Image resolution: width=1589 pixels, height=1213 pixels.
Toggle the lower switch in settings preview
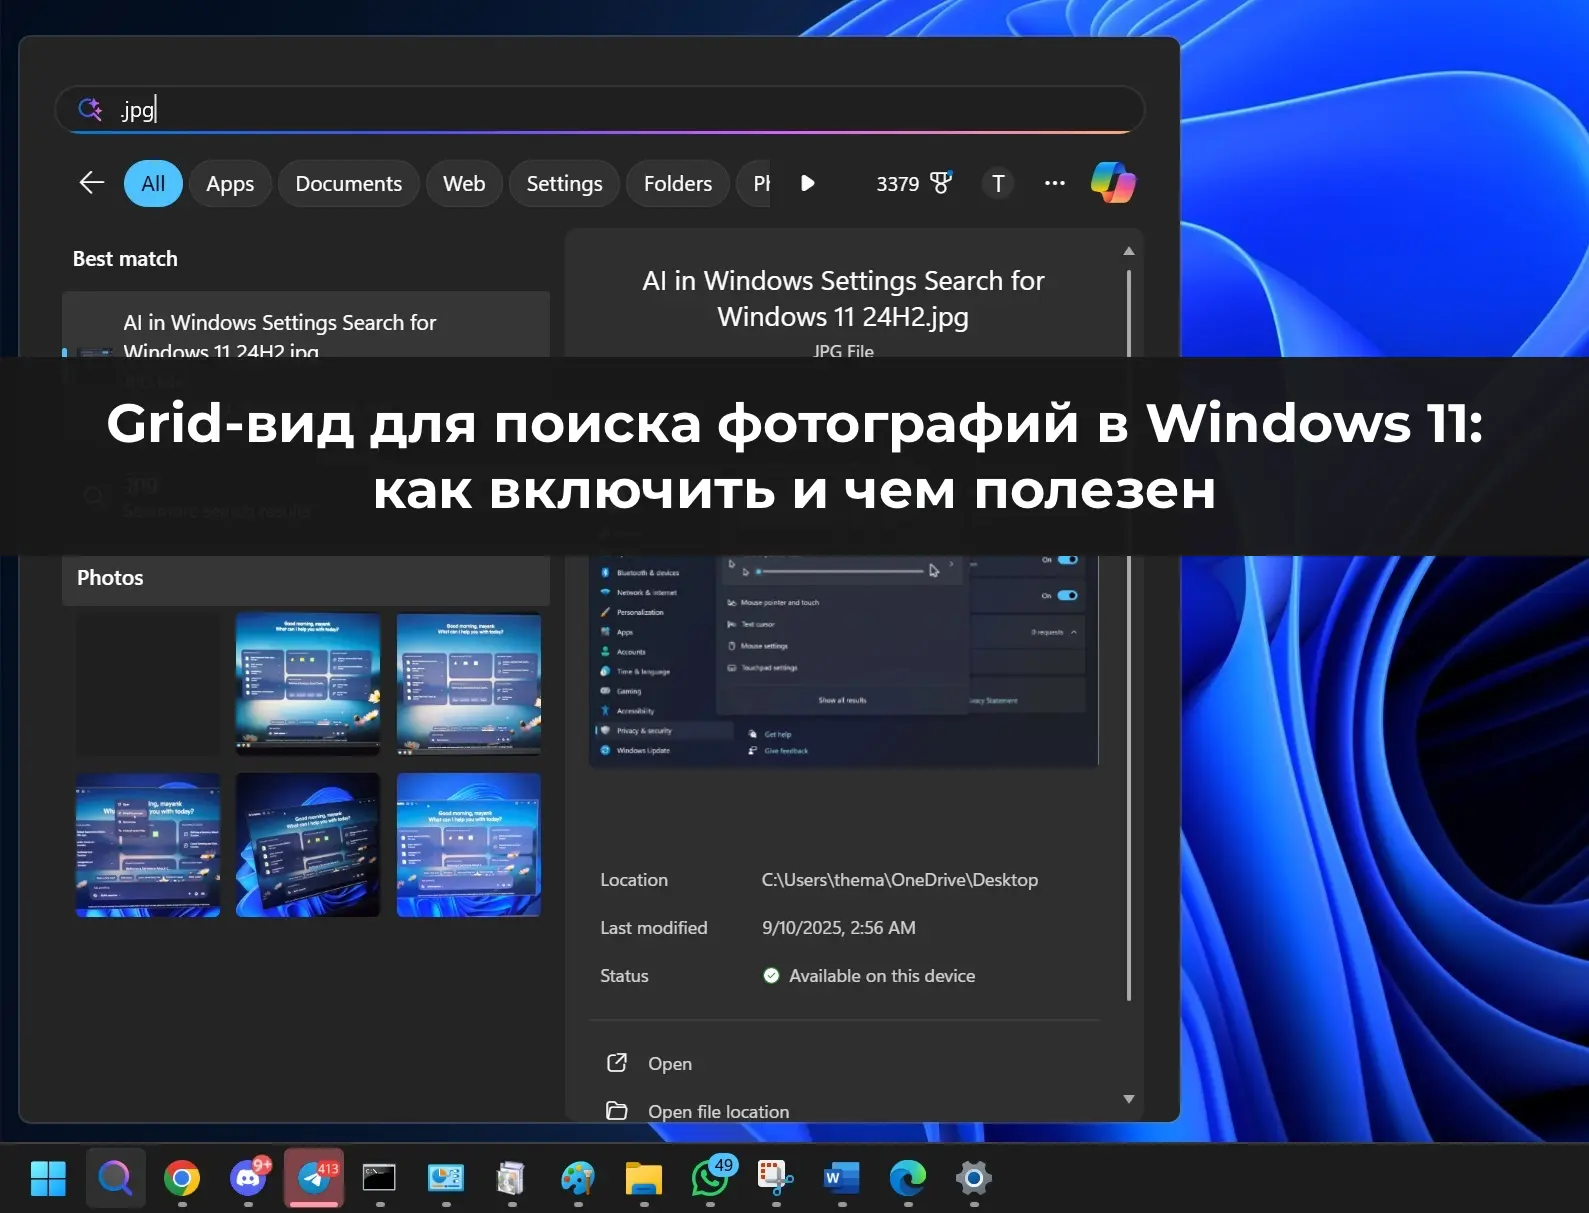pos(1067,595)
